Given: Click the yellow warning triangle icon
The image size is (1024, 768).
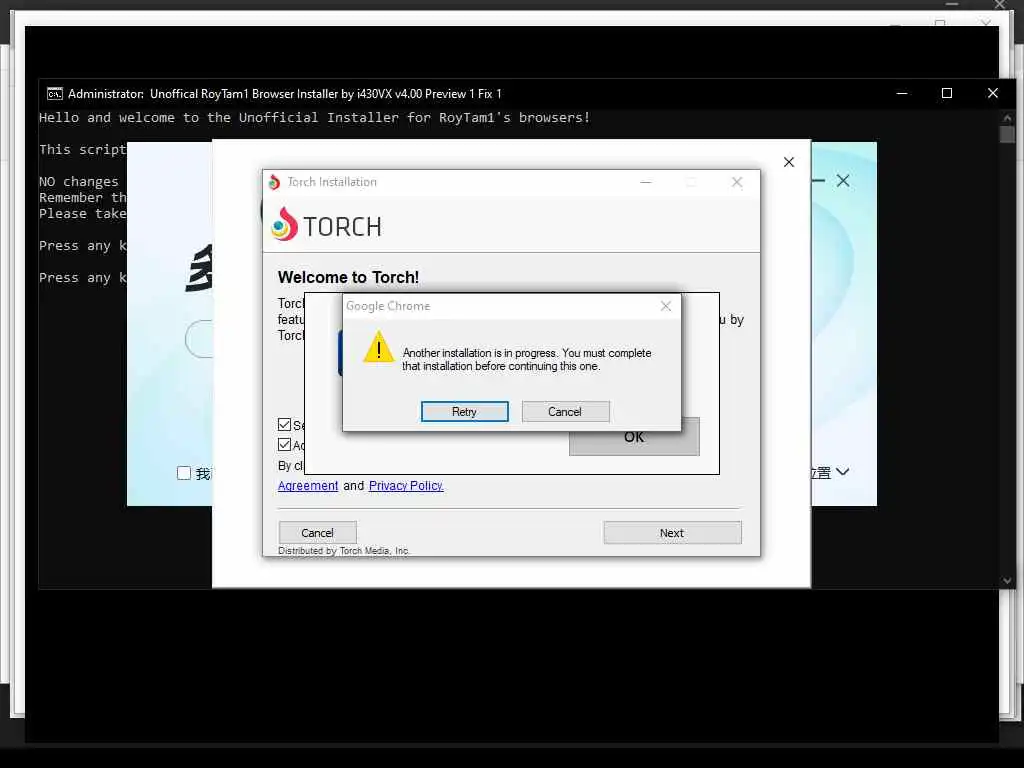Looking at the screenshot, I should pos(379,347).
